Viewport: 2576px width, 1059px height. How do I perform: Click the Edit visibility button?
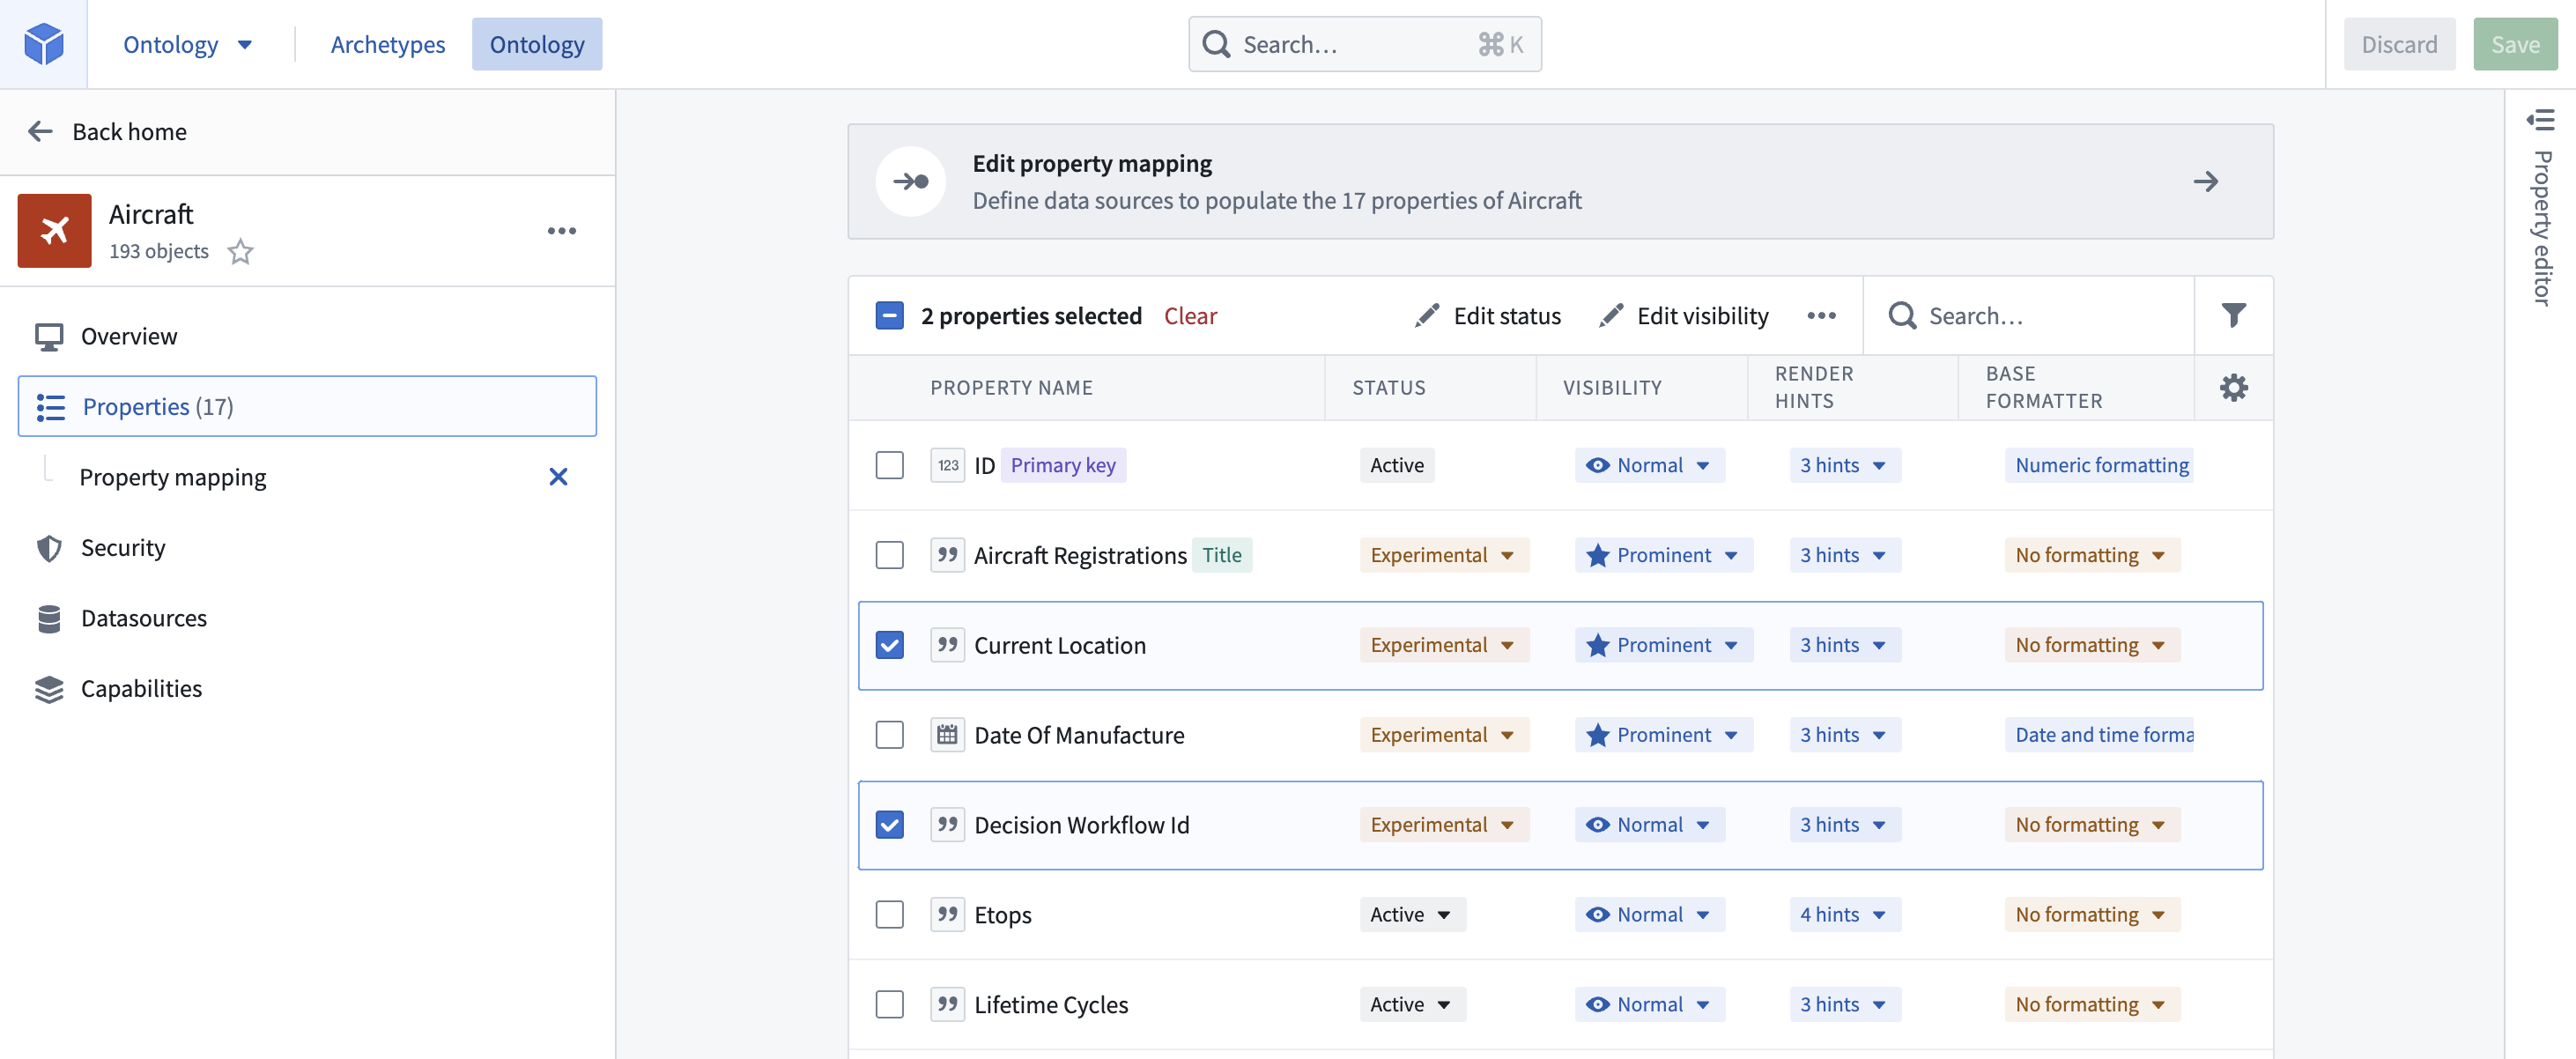pos(1683,315)
